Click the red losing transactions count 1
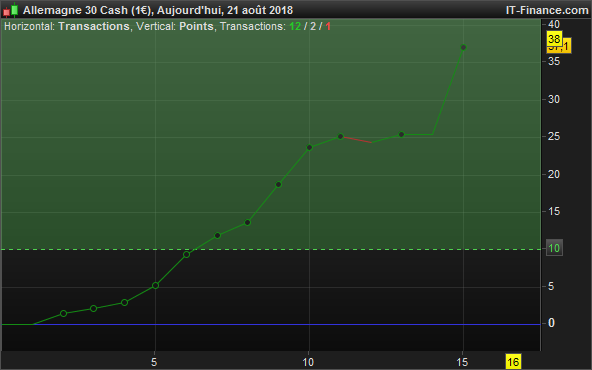592x370 pixels. pyautogui.click(x=328, y=26)
